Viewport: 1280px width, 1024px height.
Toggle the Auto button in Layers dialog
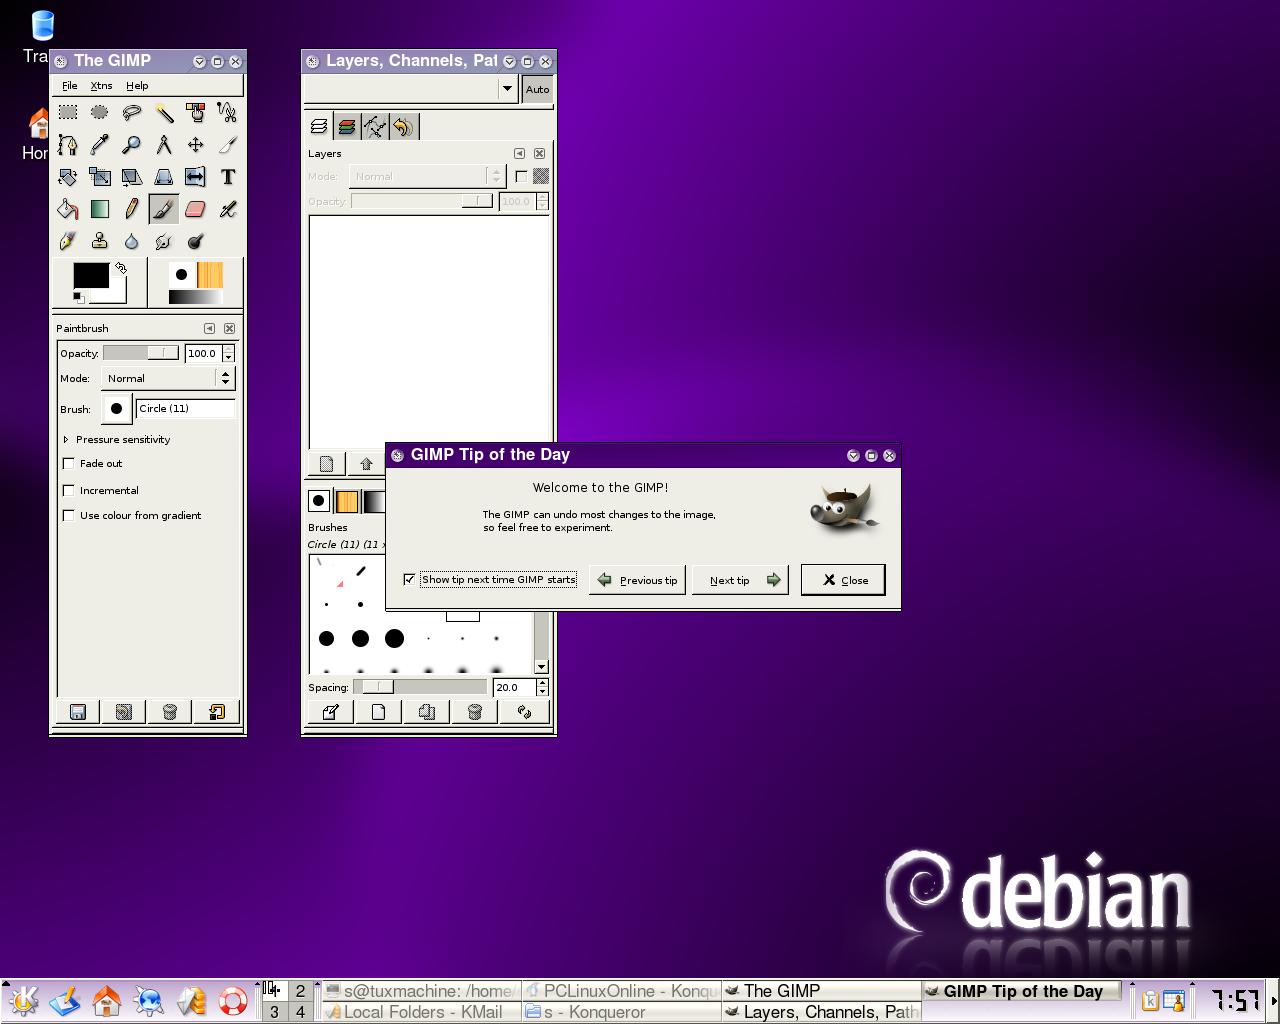pos(537,89)
